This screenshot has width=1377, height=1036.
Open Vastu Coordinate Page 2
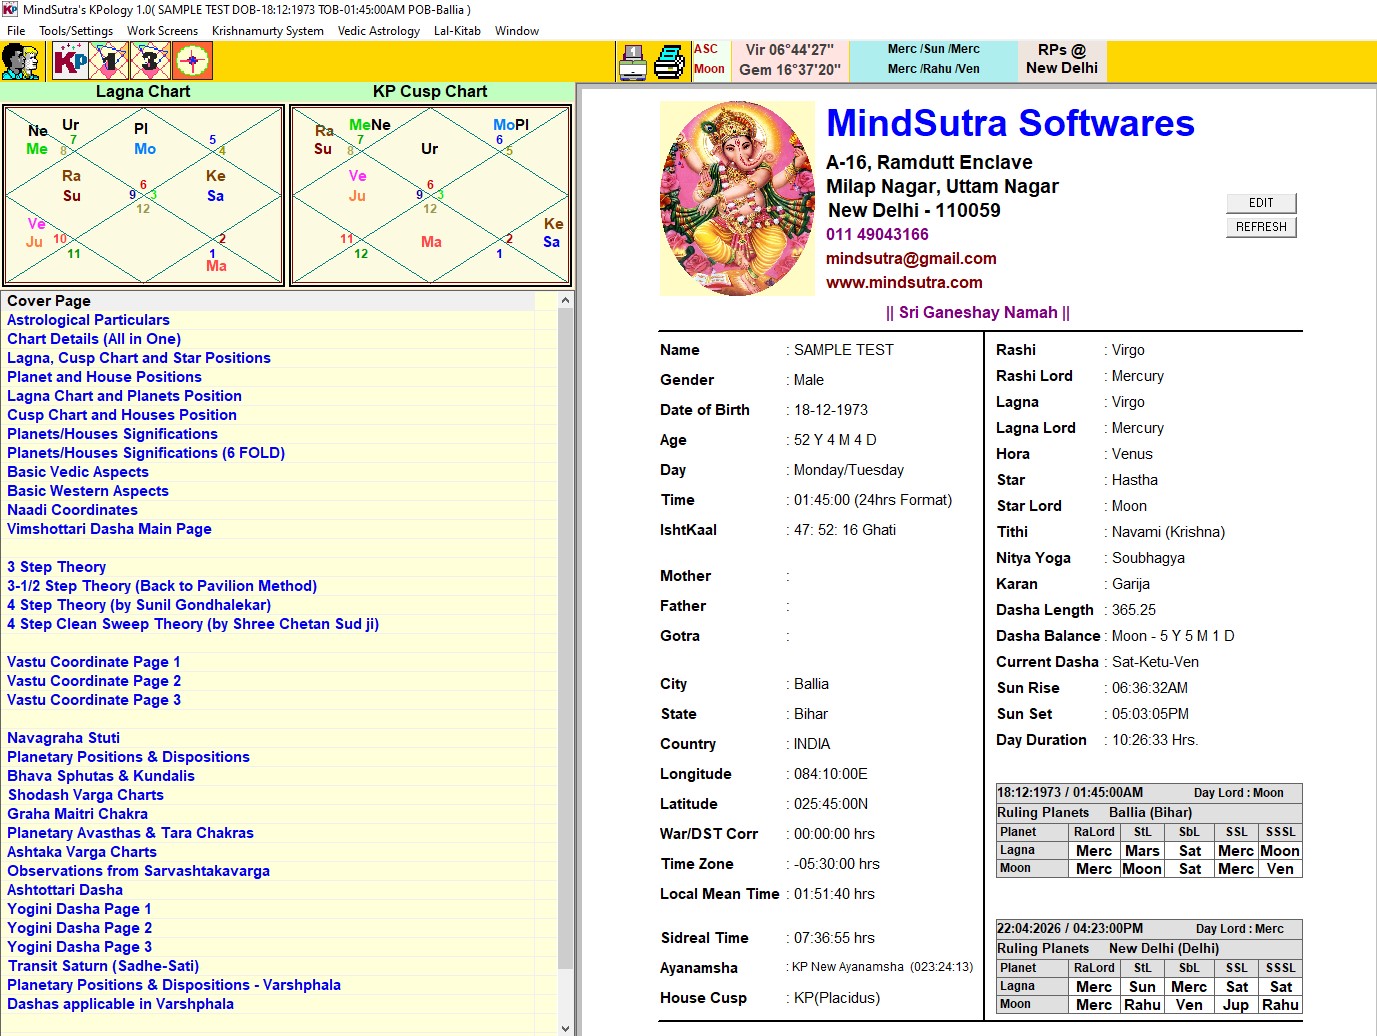[x=94, y=681]
